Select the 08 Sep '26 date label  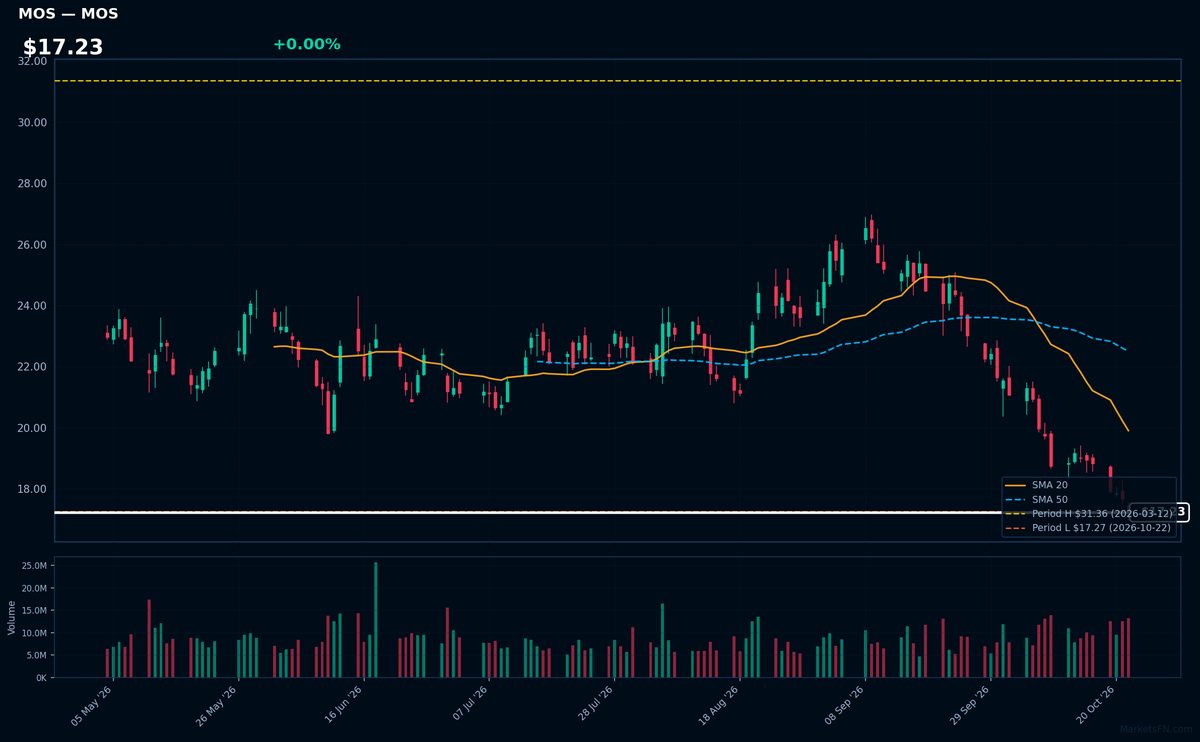843,705
